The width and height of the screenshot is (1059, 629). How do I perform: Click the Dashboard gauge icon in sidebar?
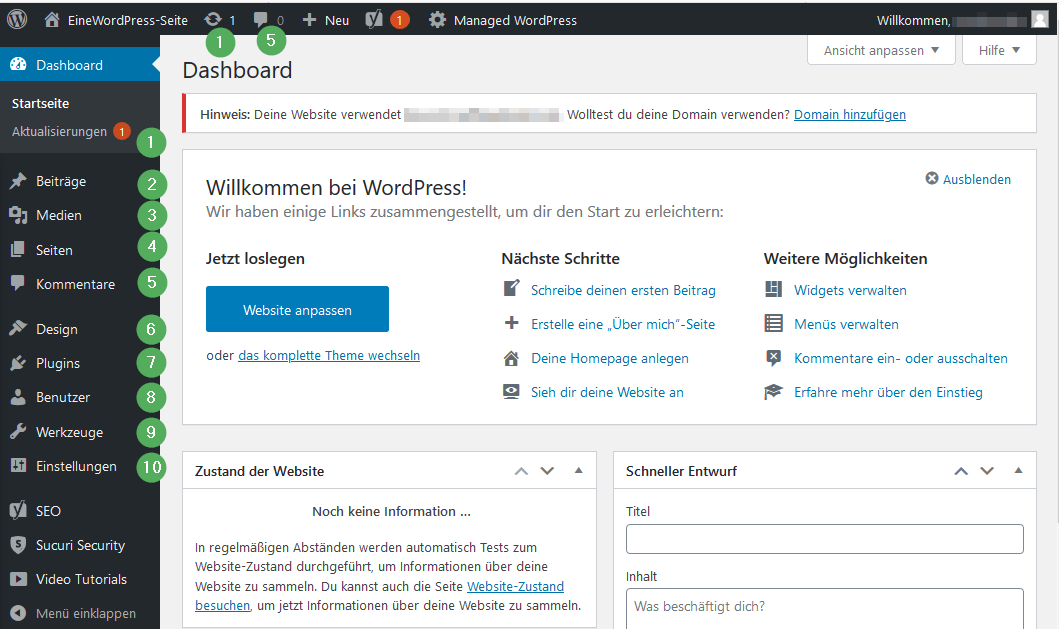coord(18,65)
